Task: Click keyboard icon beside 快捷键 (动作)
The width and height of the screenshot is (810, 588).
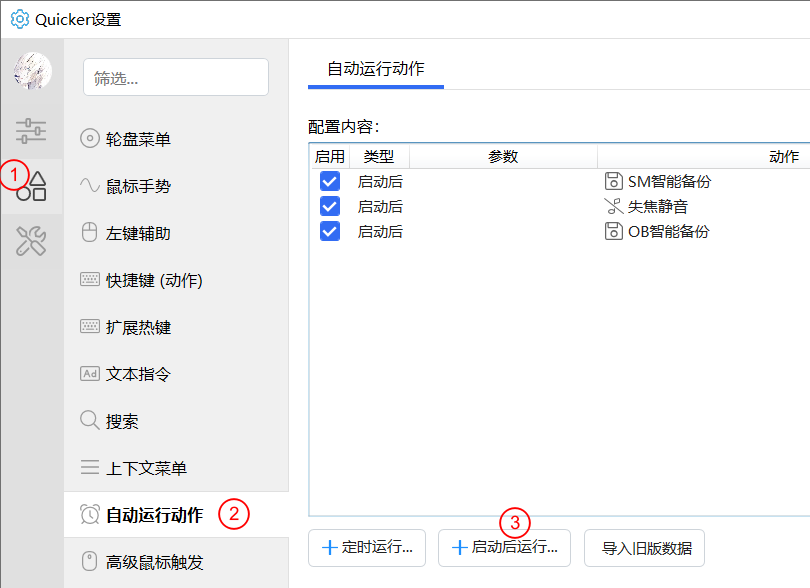Action: [x=90, y=280]
